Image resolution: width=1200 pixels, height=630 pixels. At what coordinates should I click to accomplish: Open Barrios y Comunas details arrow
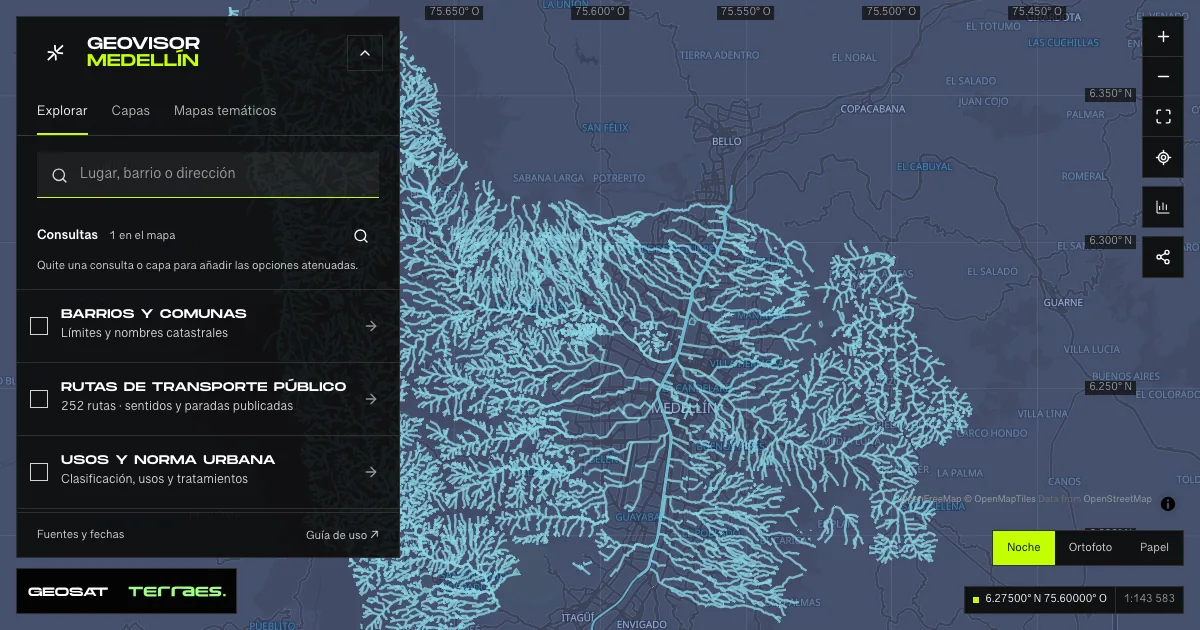point(371,326)
